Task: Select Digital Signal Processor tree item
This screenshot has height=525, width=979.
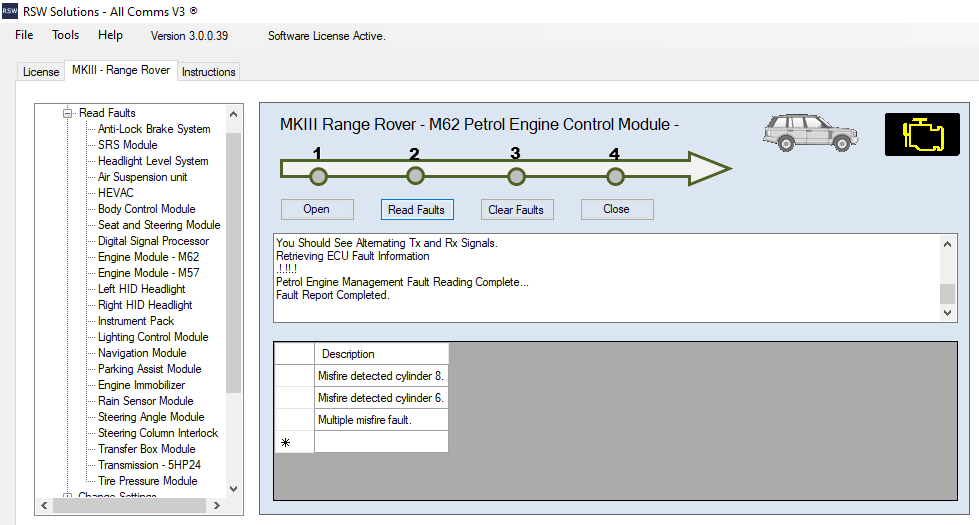Action: tap(154, 241)
